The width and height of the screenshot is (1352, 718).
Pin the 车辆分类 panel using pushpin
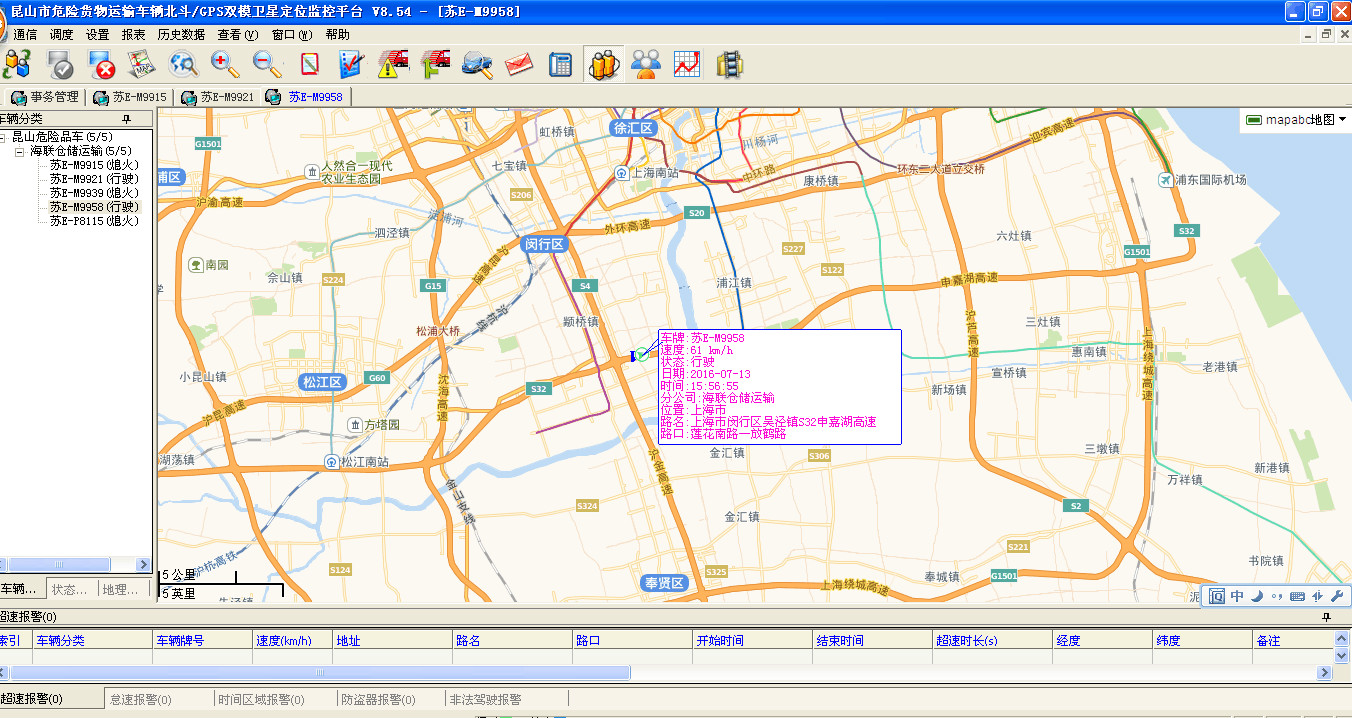[126, 119]
